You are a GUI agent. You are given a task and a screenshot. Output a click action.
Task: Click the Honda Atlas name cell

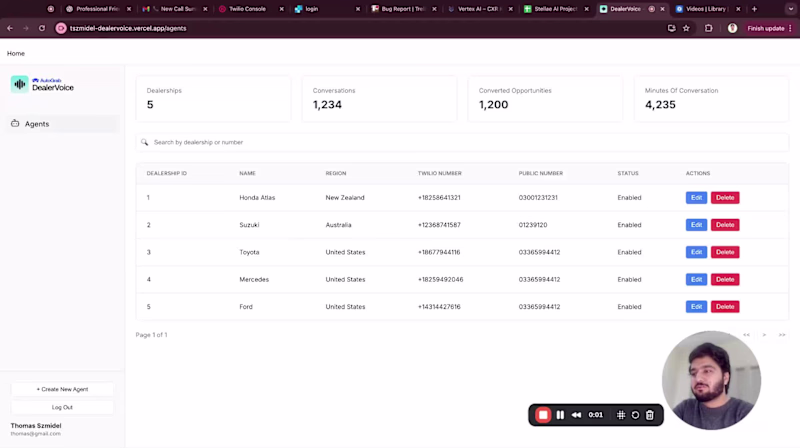point(257,197)
